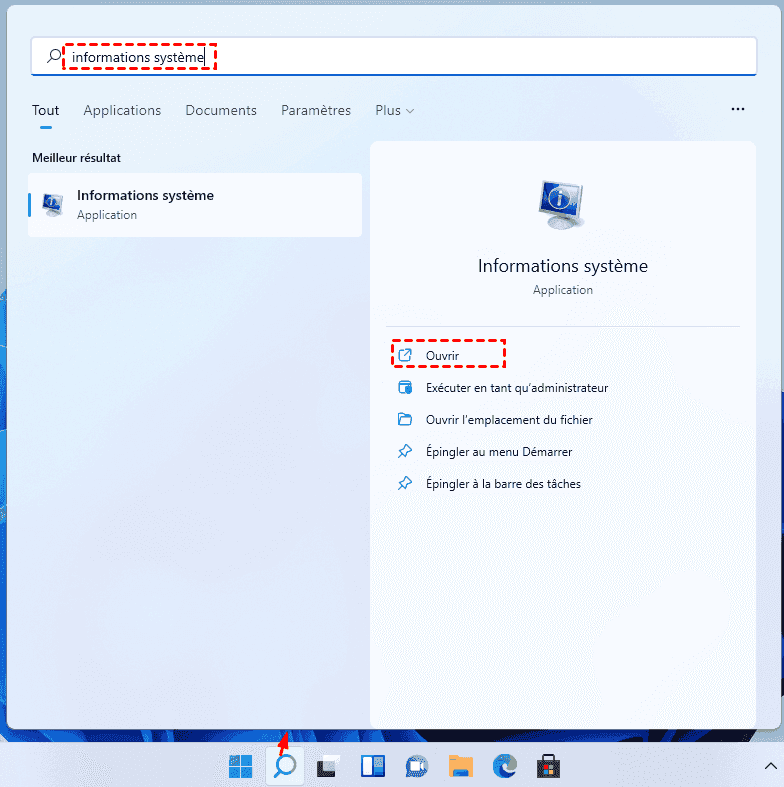Click the magnifier icon in search box
The width and height of the screenshot is (784, 787).
(53, 56)
